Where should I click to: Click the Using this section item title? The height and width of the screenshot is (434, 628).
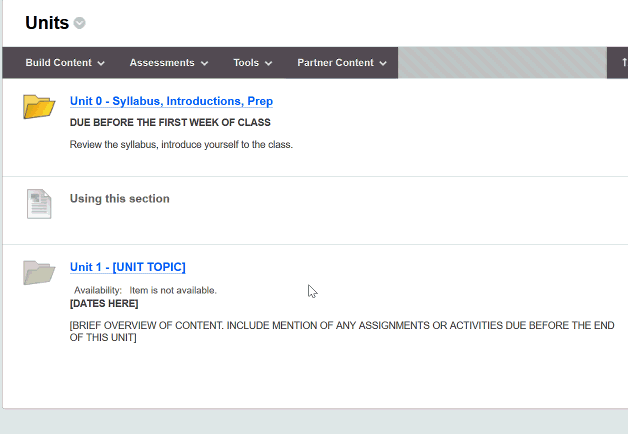120,199
